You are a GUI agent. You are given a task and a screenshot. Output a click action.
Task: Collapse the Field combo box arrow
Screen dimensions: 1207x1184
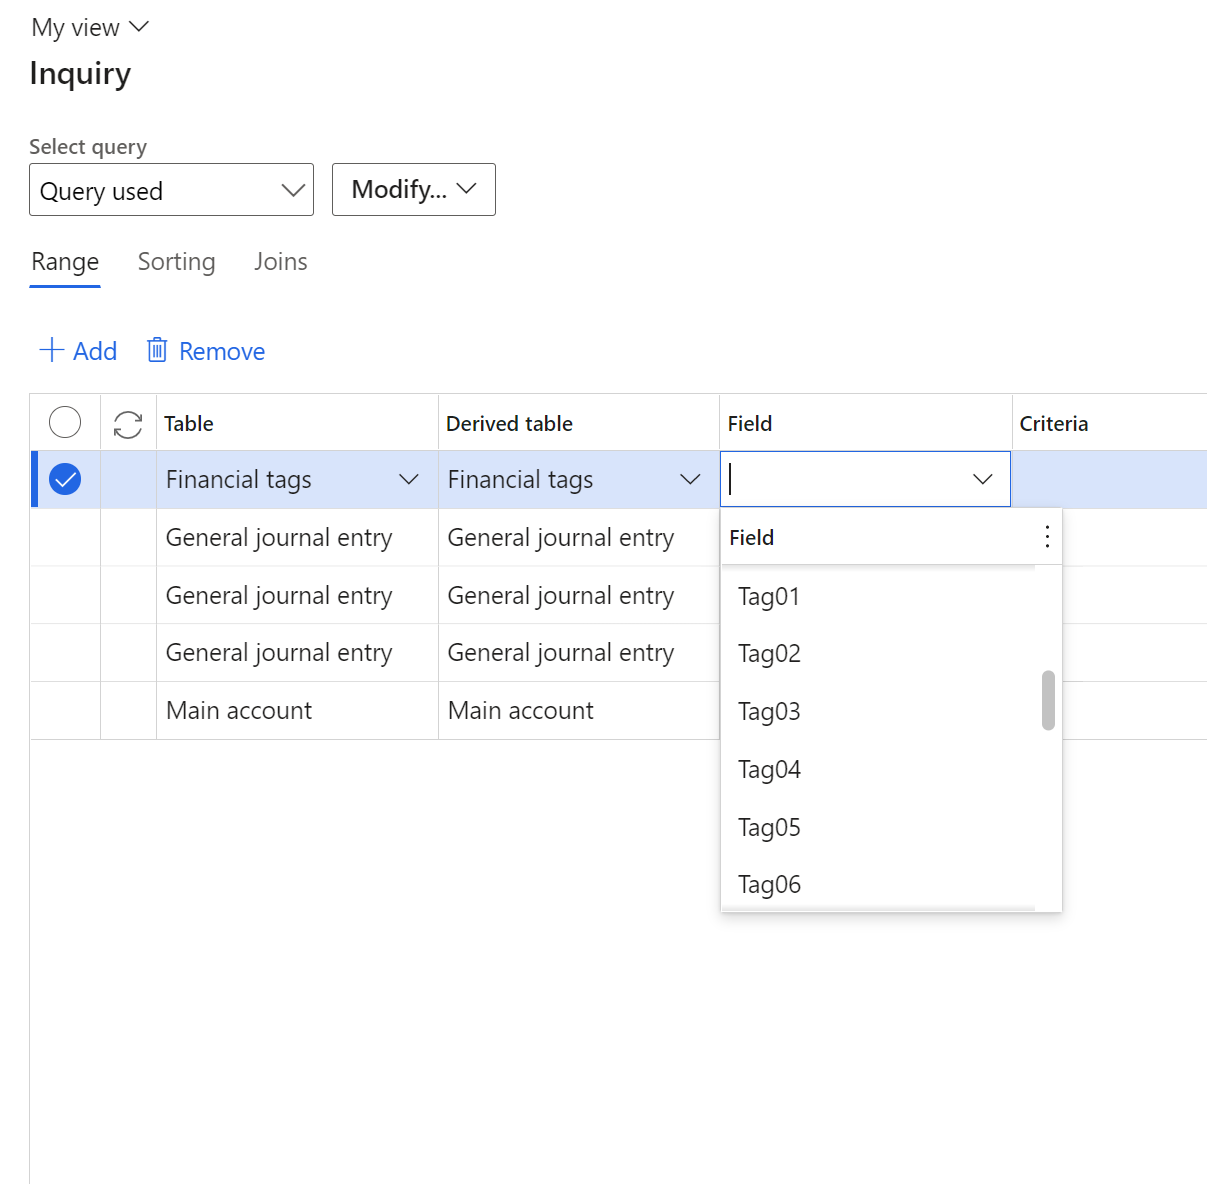tap(982, 480)
